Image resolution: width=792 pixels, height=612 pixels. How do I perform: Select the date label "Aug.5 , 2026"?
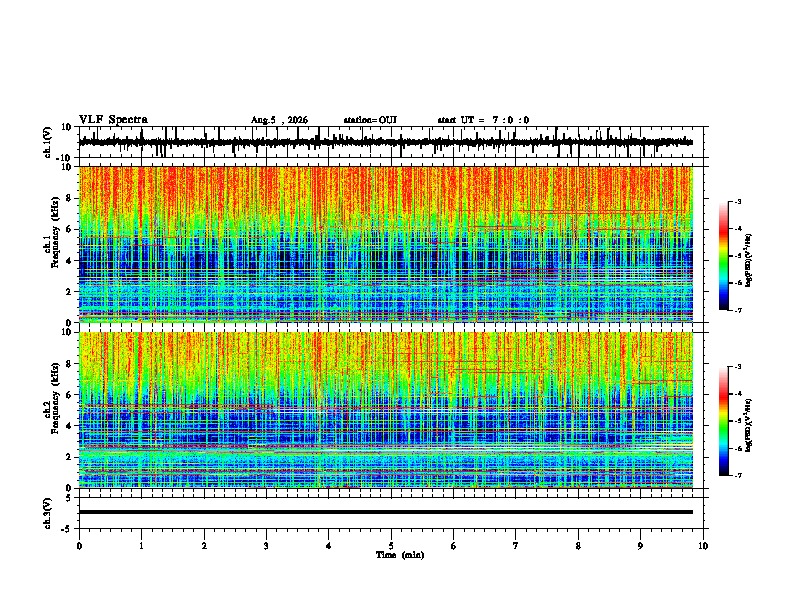(x=279, y=120)
